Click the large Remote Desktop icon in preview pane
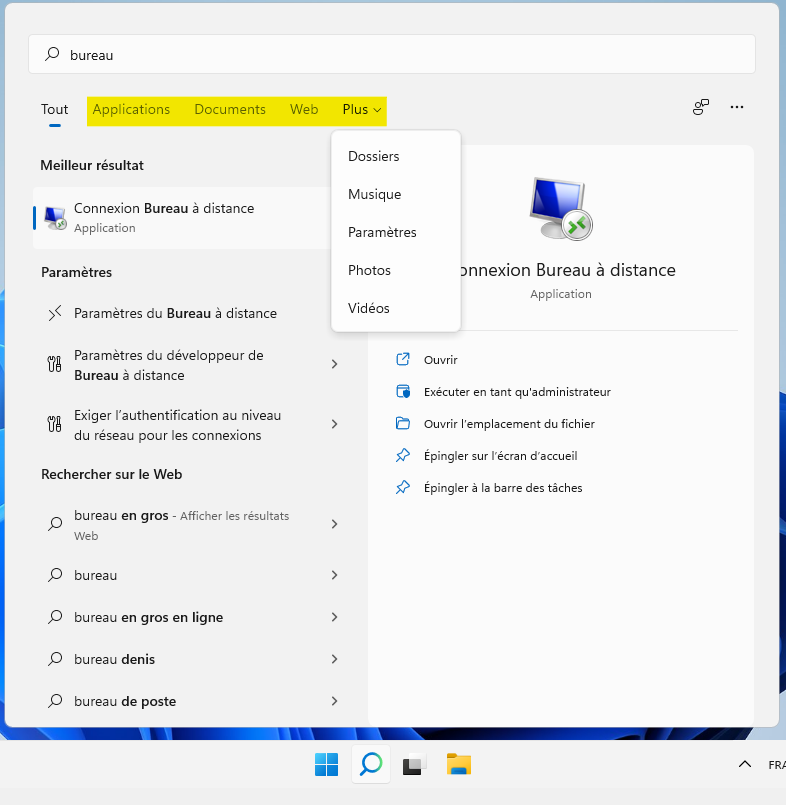786x805 pixels. (560, 208)
